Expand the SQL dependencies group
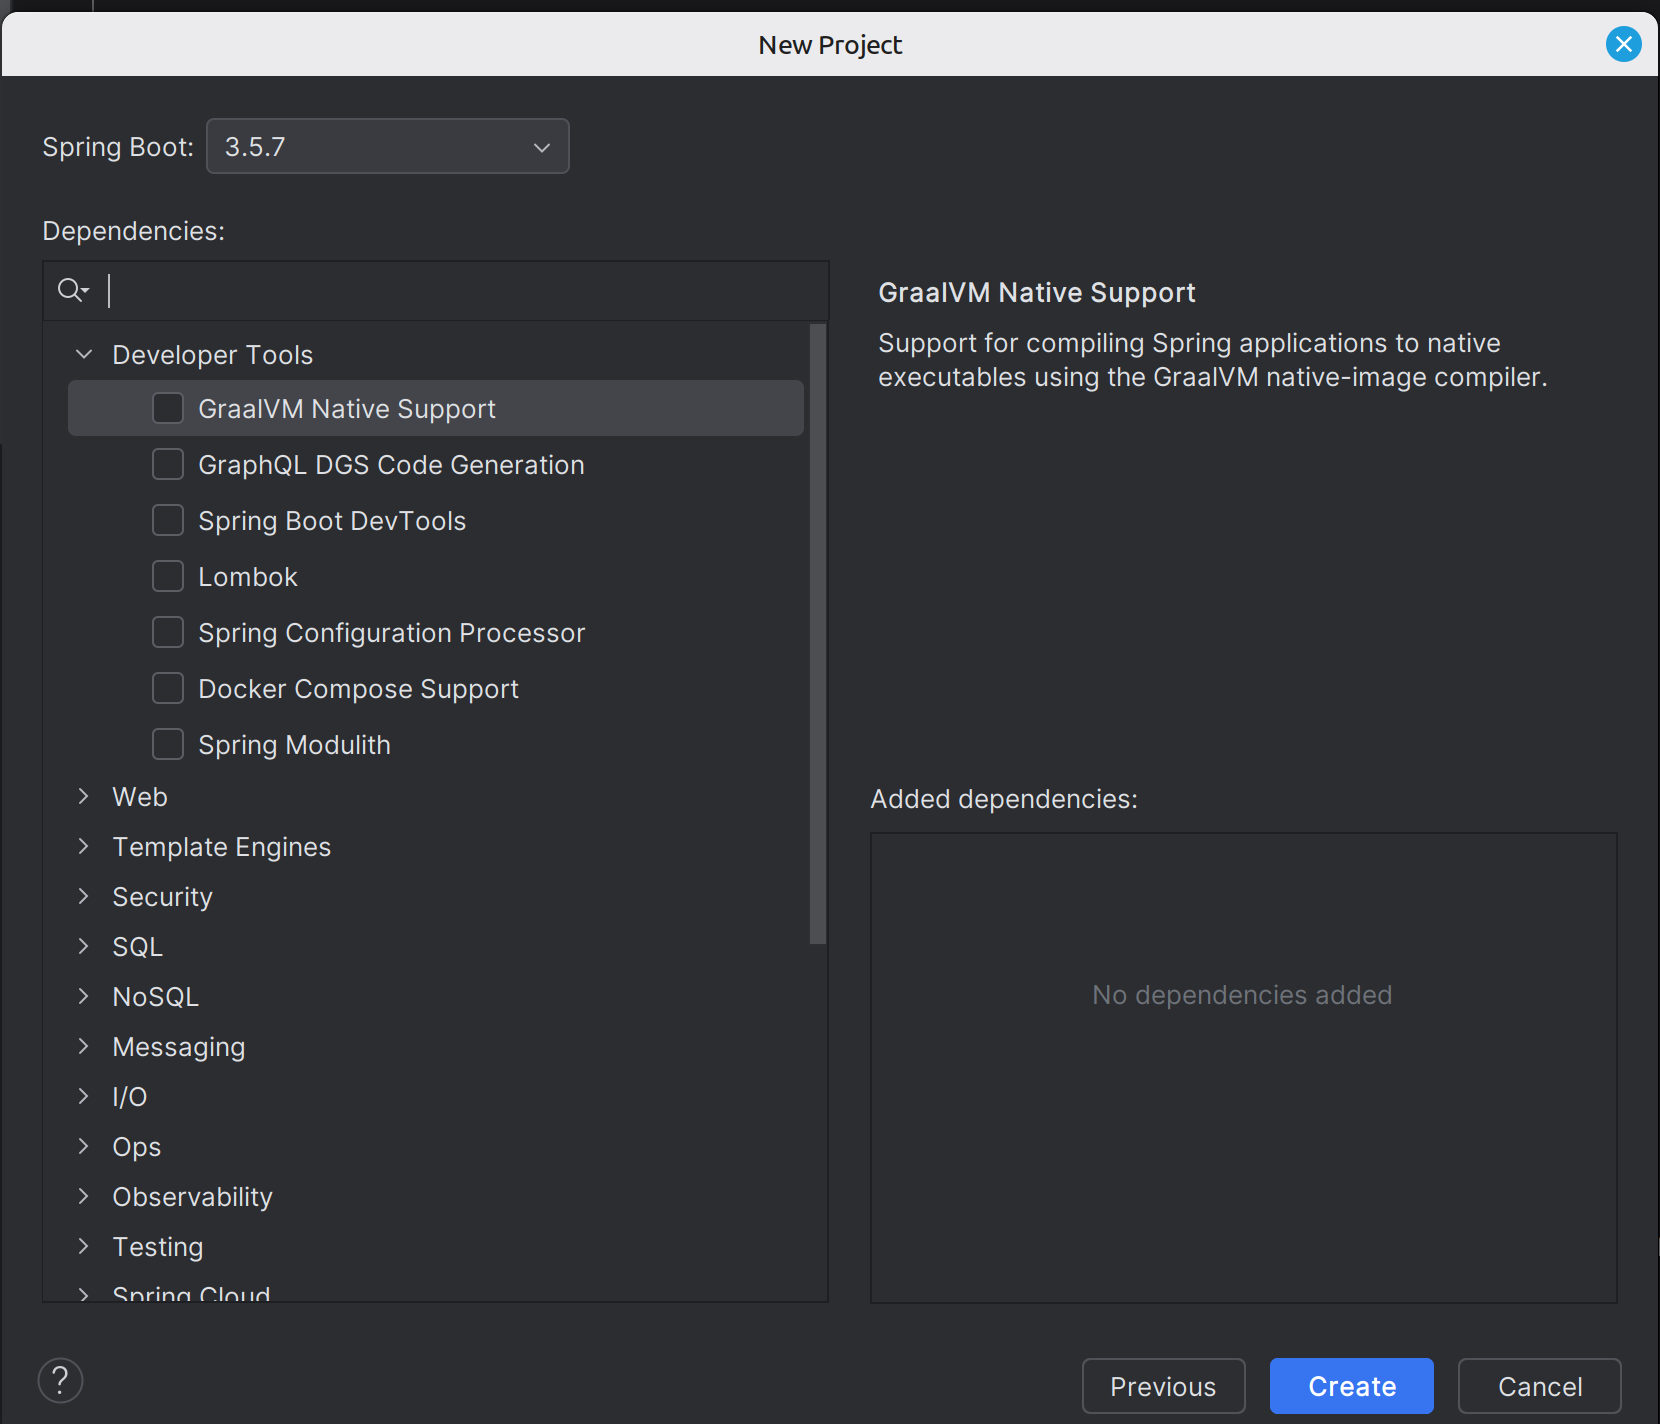Viewport: 1660px width, 1424px height. pos(84,946)
